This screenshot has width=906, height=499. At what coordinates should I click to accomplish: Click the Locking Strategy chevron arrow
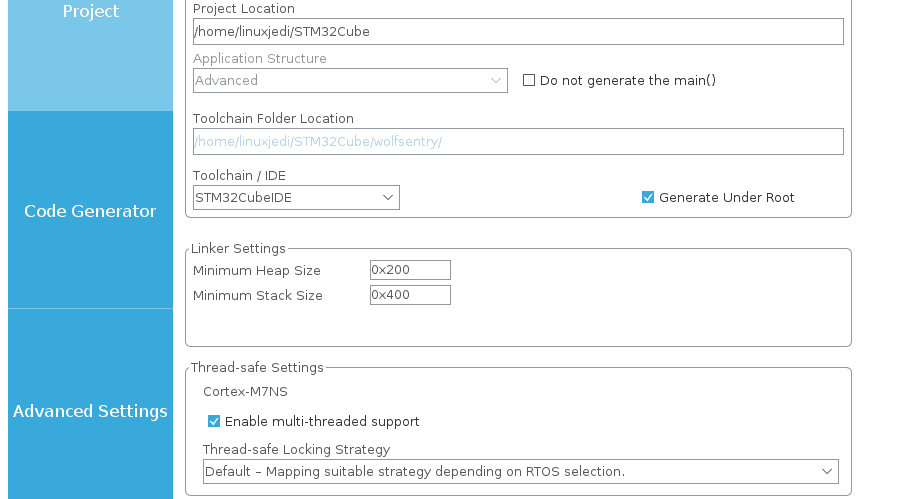tap(827, 471)
